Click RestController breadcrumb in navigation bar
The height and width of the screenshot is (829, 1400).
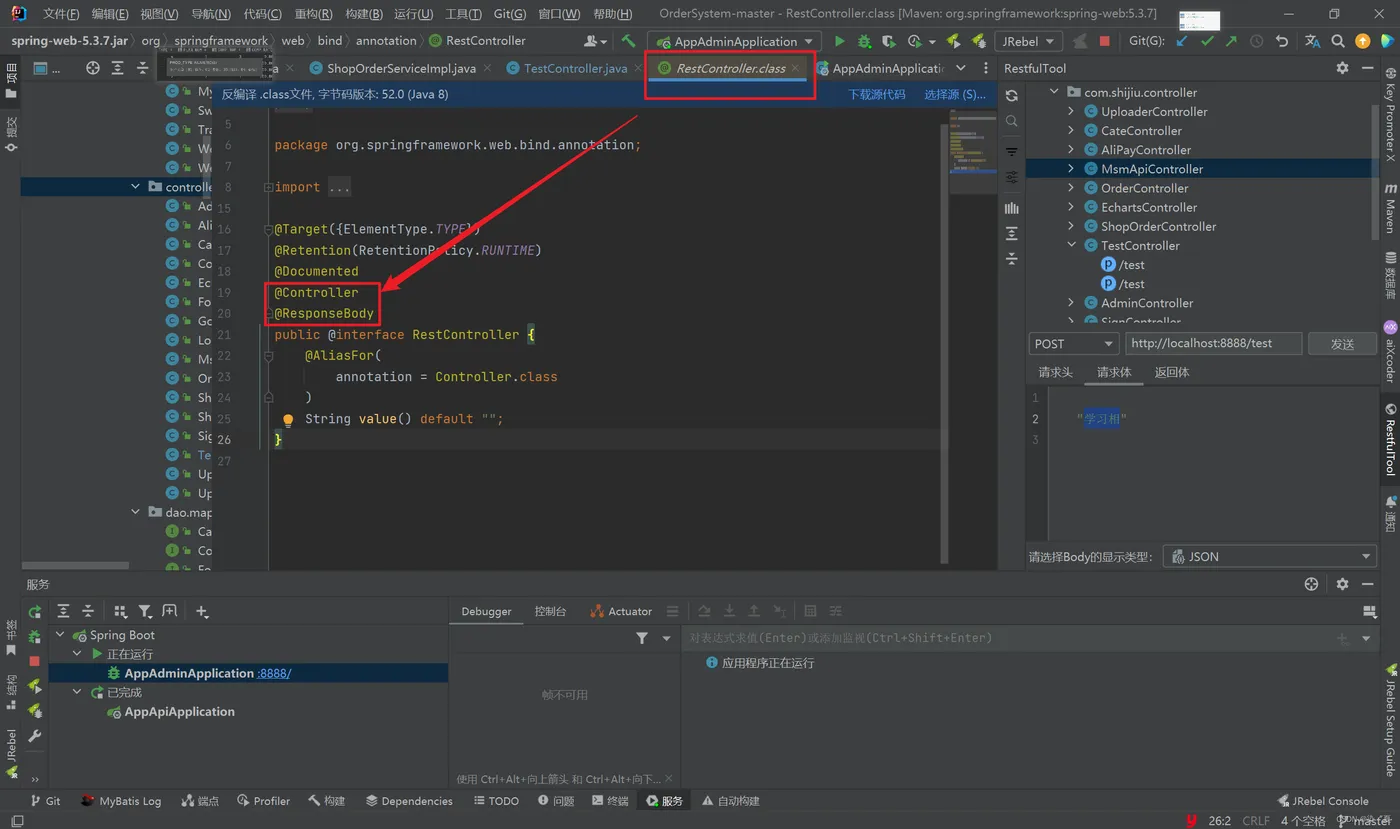click(x=477, y=41)
